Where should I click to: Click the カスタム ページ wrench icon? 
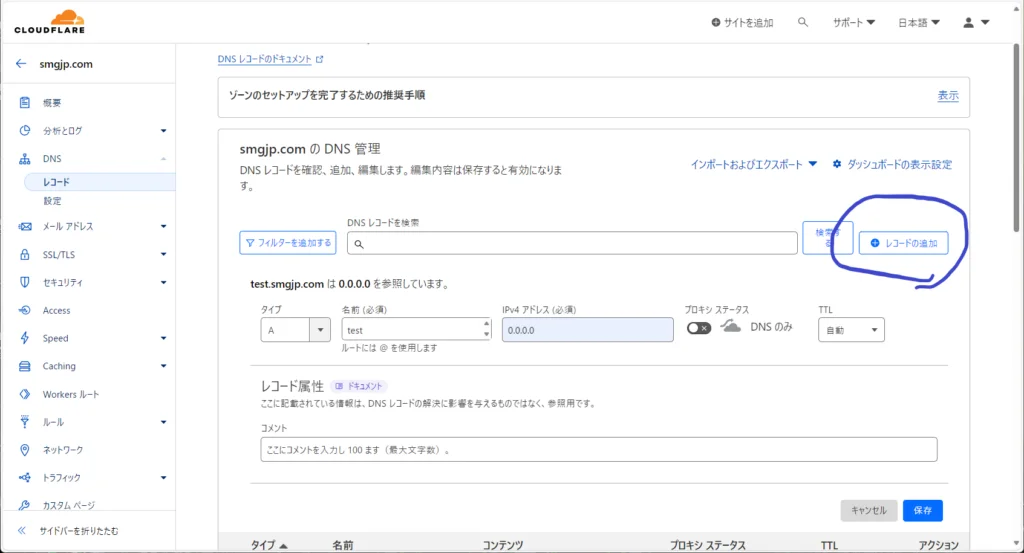(25, 505)
